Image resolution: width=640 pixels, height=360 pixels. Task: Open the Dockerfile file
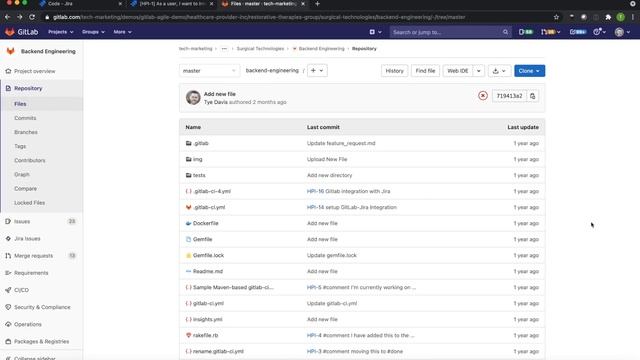[206, 223]
